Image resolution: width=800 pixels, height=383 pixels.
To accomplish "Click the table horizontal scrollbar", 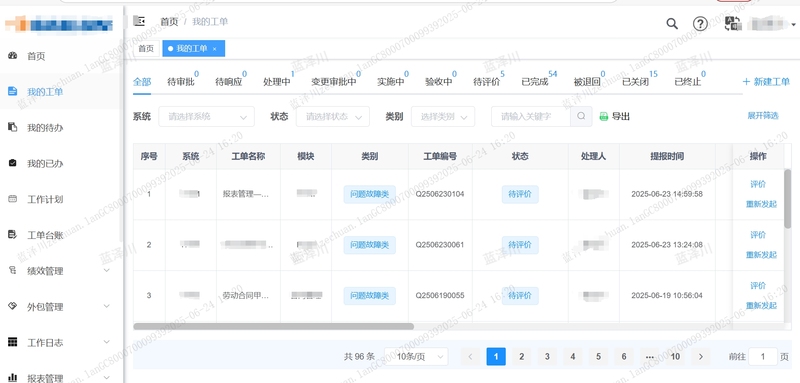I will [x=273, y=326].
